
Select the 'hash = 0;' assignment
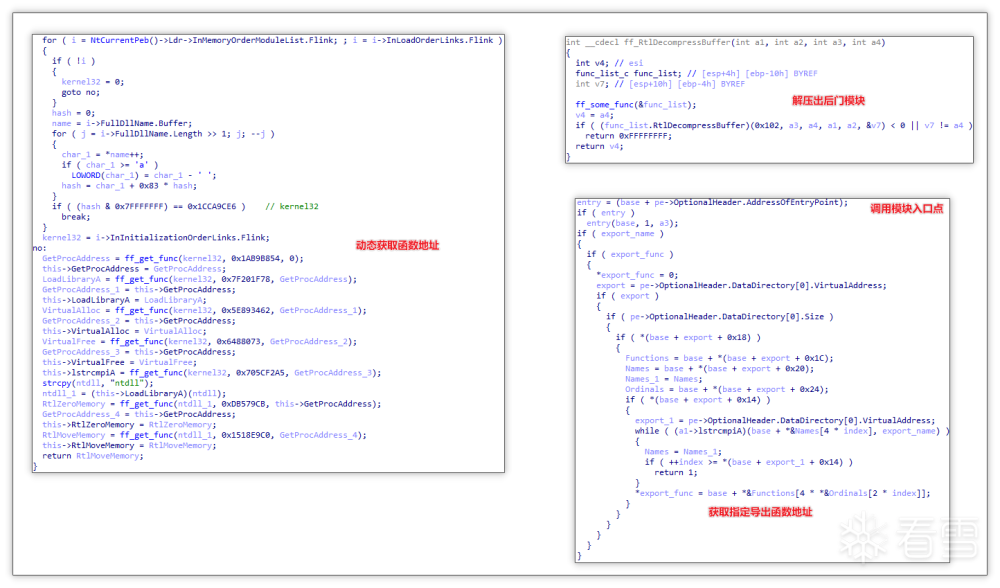[x=73, y=113]
